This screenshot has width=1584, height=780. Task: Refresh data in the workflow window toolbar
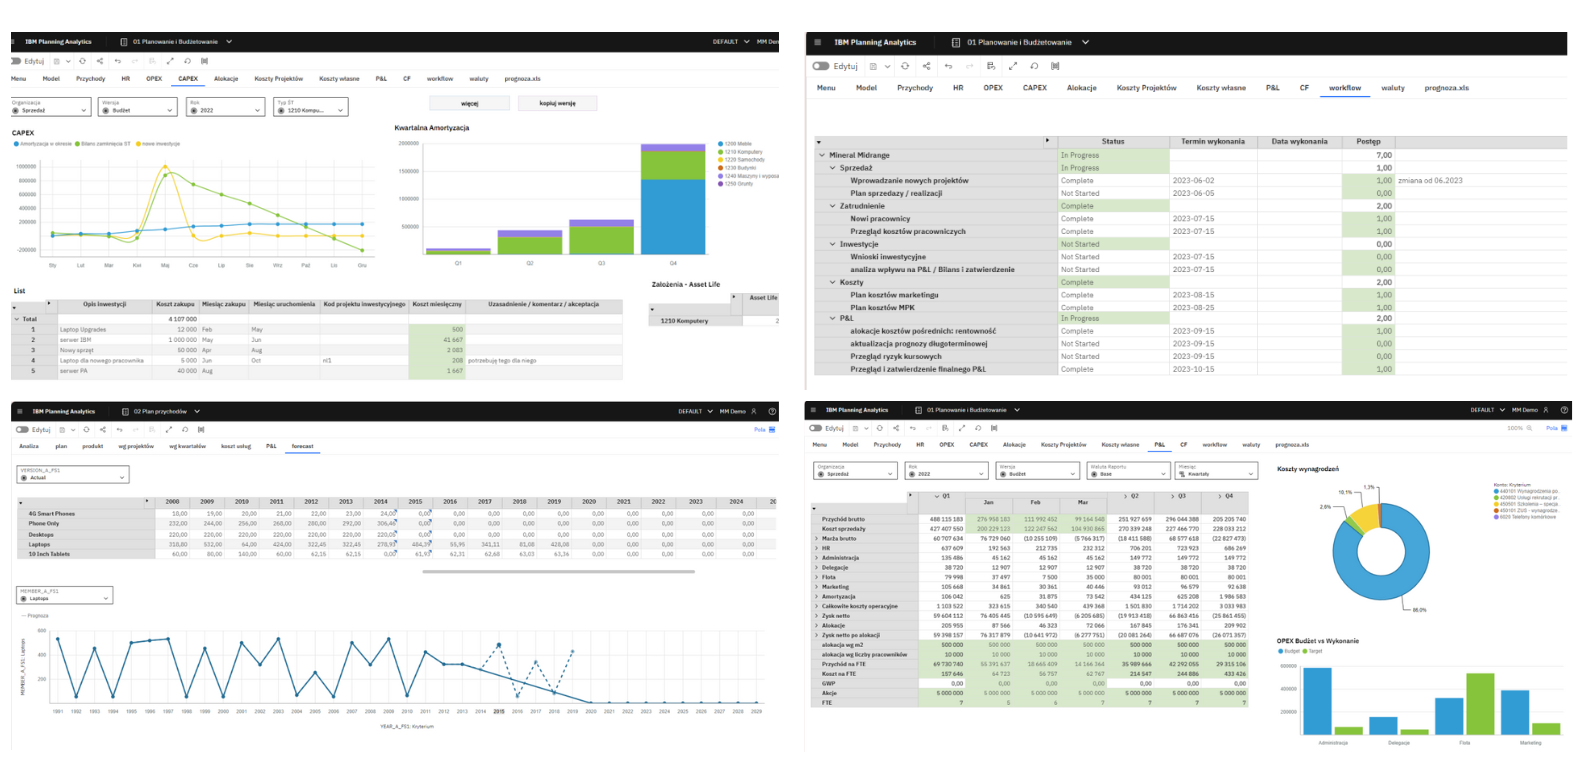pos(905,66)
